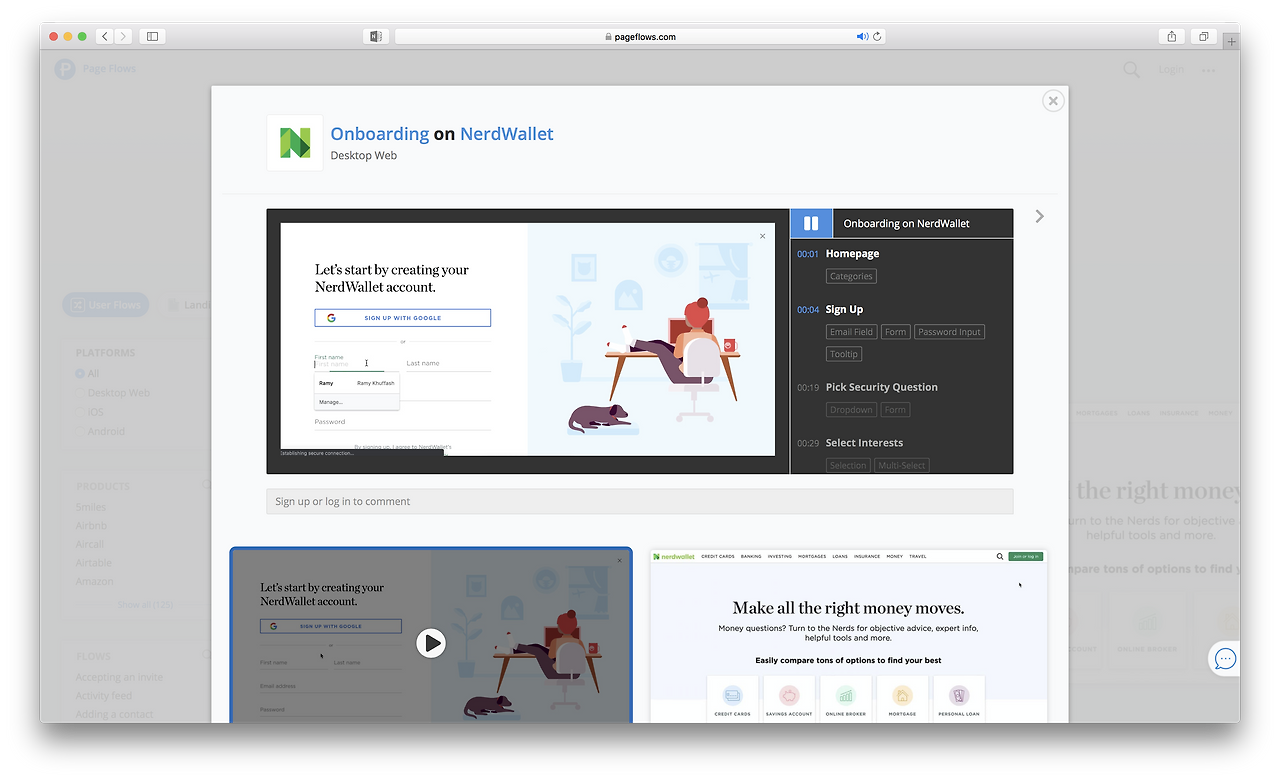Play the sign-up thumbnail video below the player

pos(431,642)
